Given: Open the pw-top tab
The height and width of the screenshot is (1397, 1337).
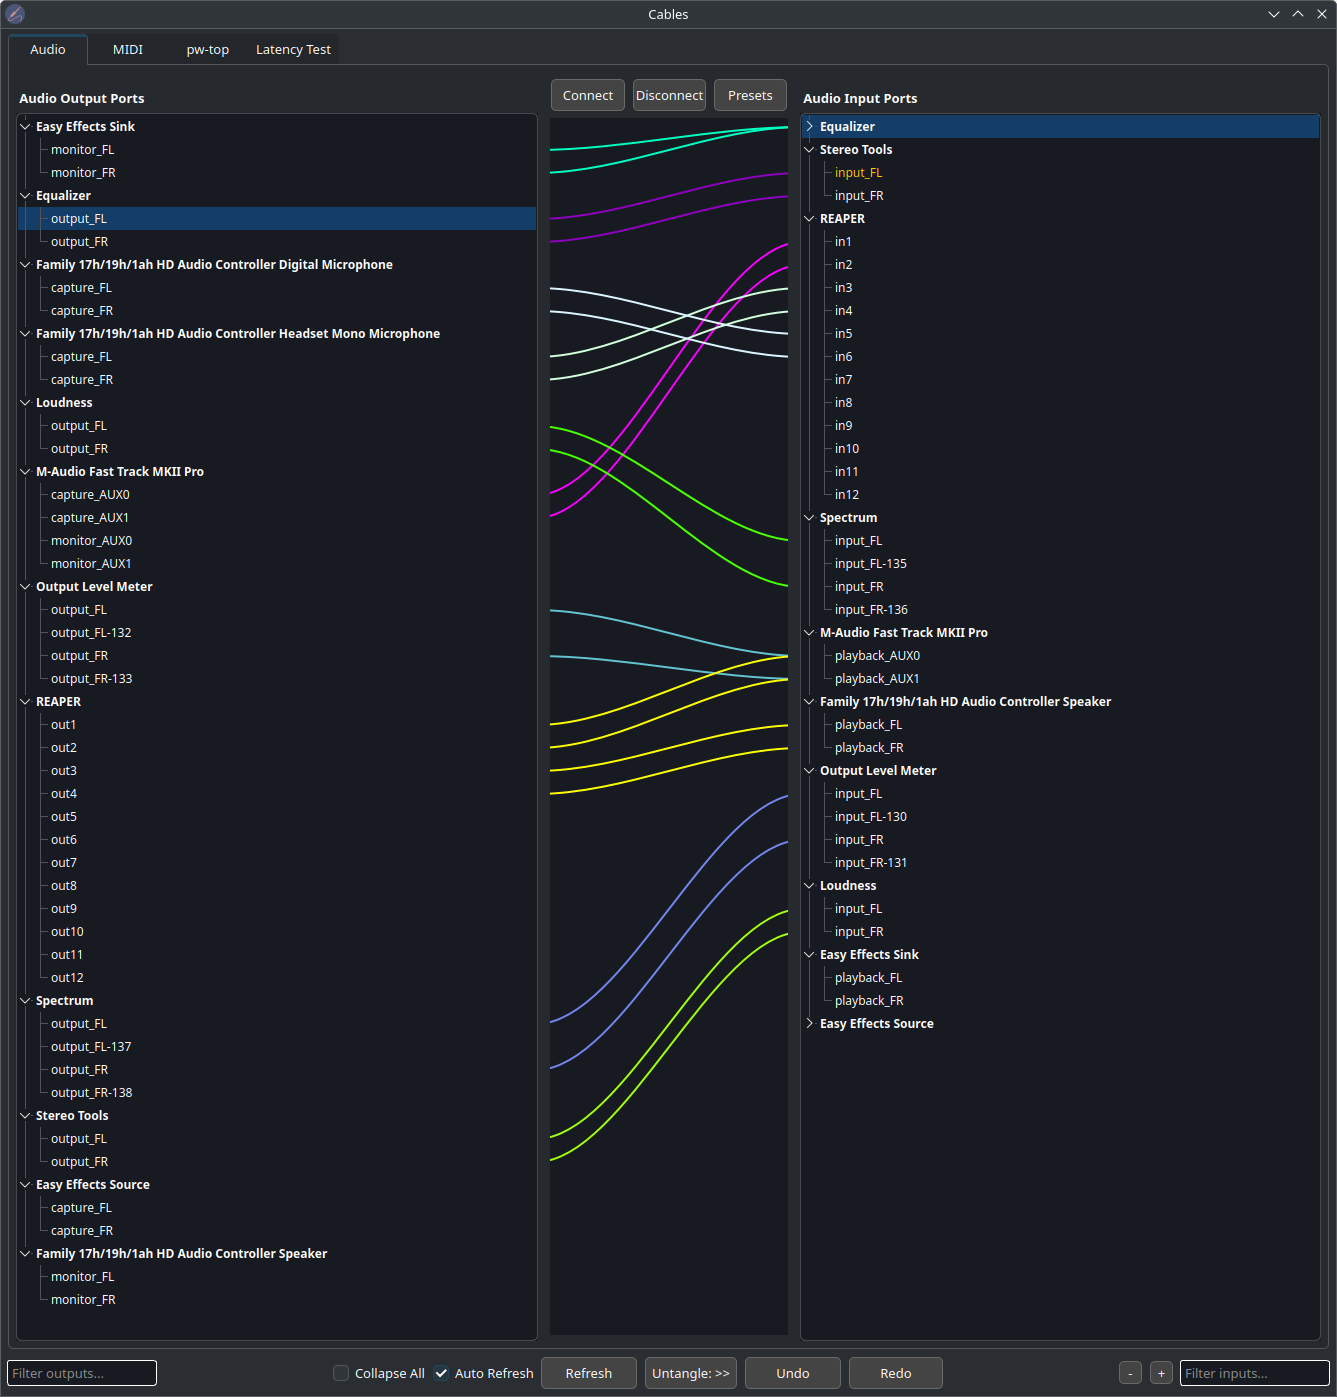Looking at the screenshot, I should [x=208, y=50].
